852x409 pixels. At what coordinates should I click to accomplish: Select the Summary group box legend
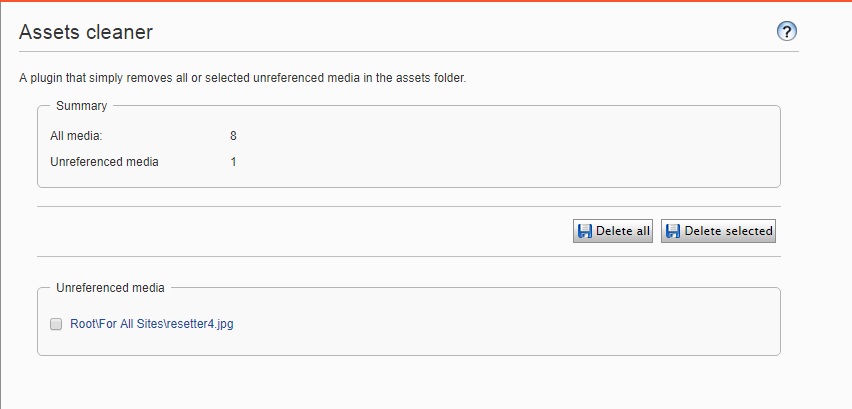82,105
